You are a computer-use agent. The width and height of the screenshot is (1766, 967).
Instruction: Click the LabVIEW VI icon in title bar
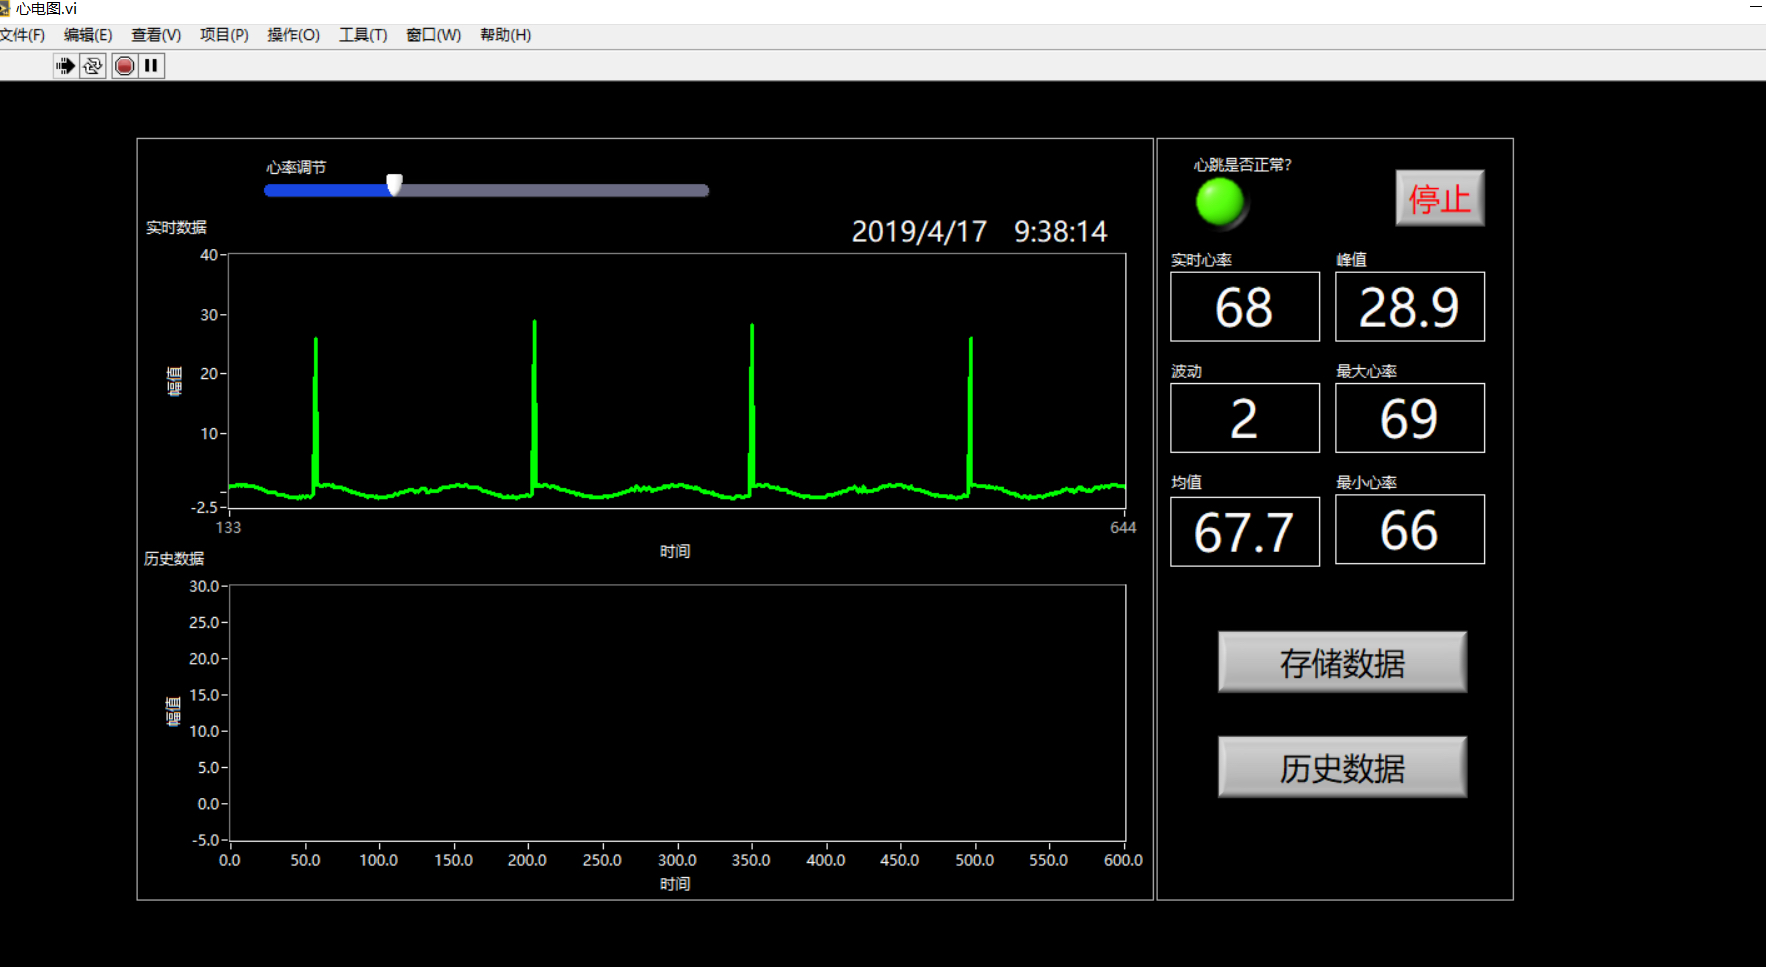[x=5, y=9]
